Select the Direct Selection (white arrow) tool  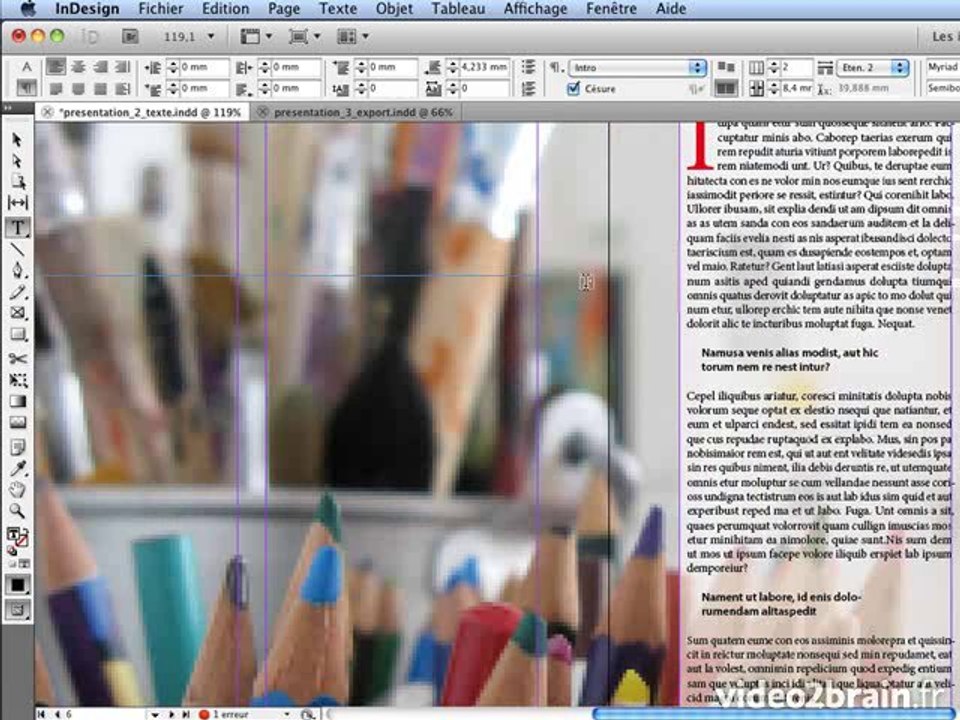pyautogui.click(x=17, y=161)
